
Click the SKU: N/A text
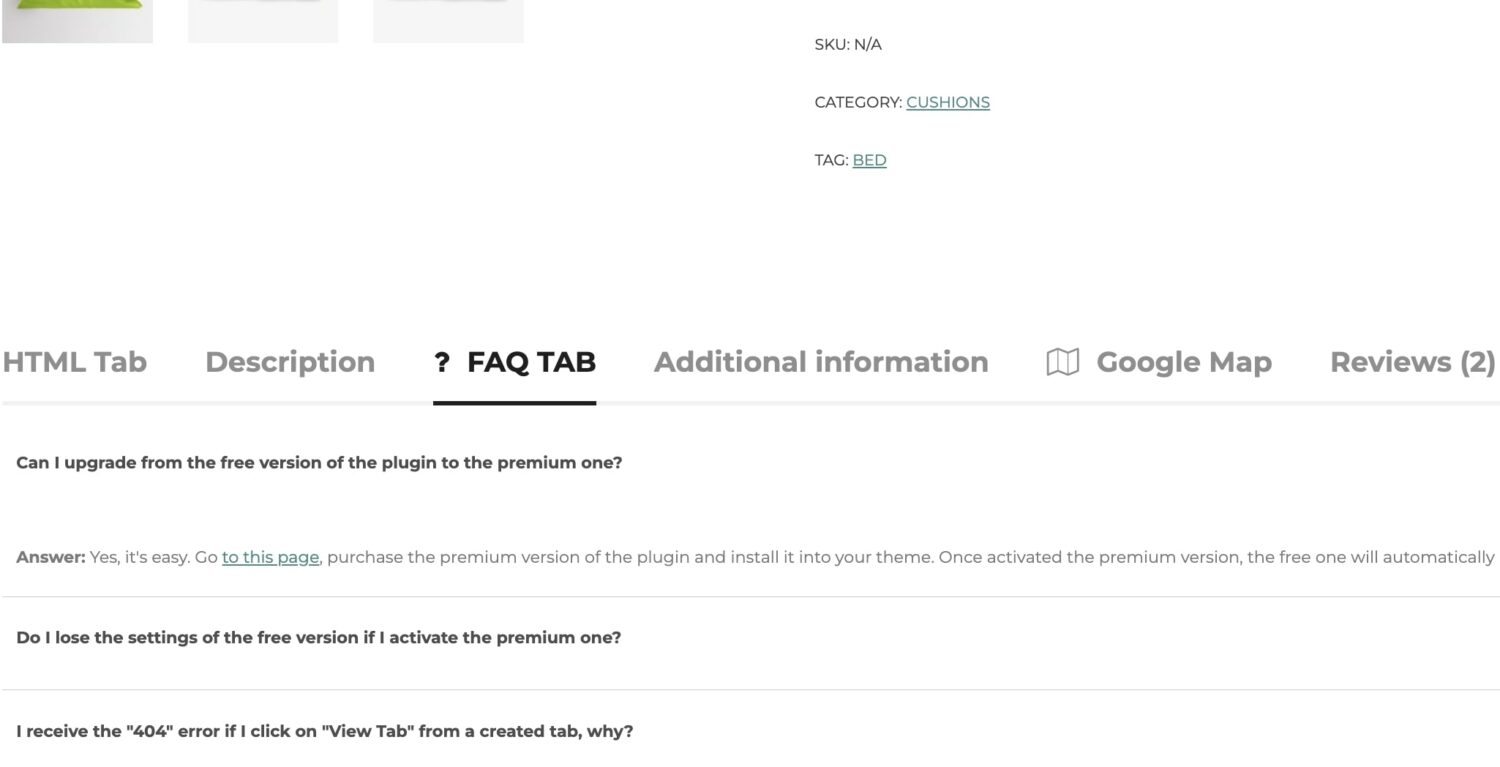click(x=848, y=44)
